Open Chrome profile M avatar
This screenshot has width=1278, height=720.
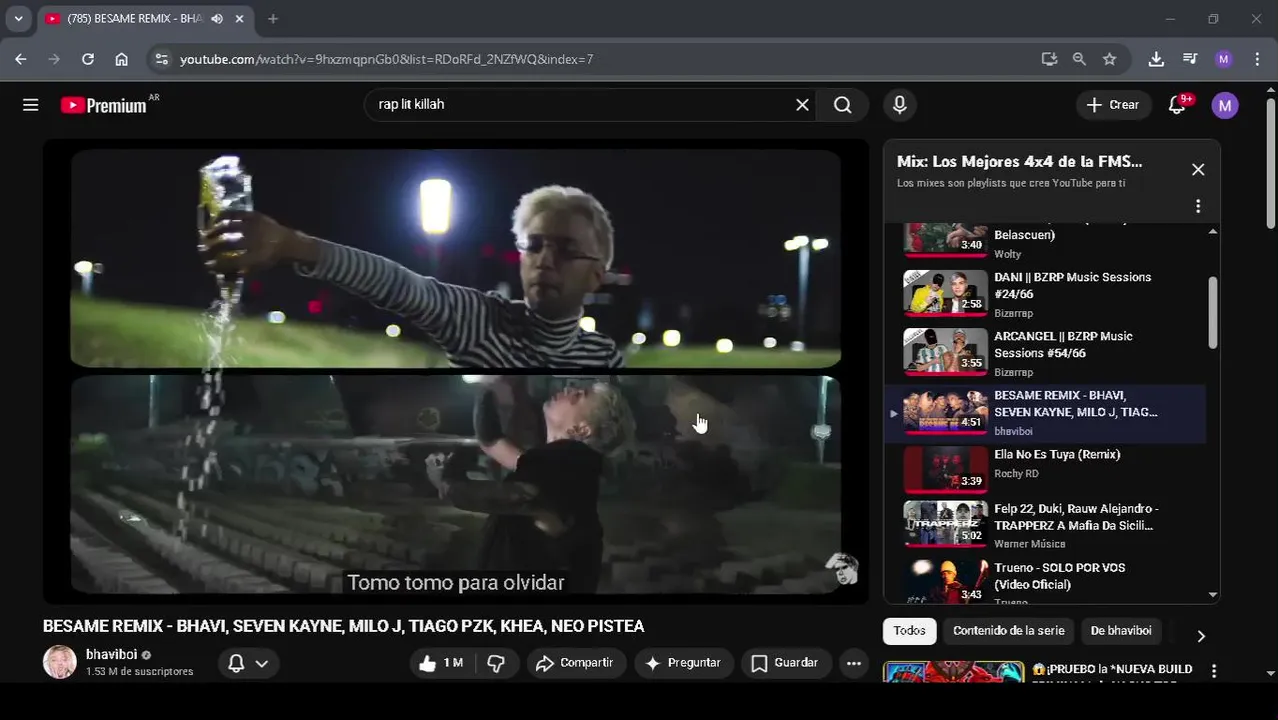click(1224, 59)
